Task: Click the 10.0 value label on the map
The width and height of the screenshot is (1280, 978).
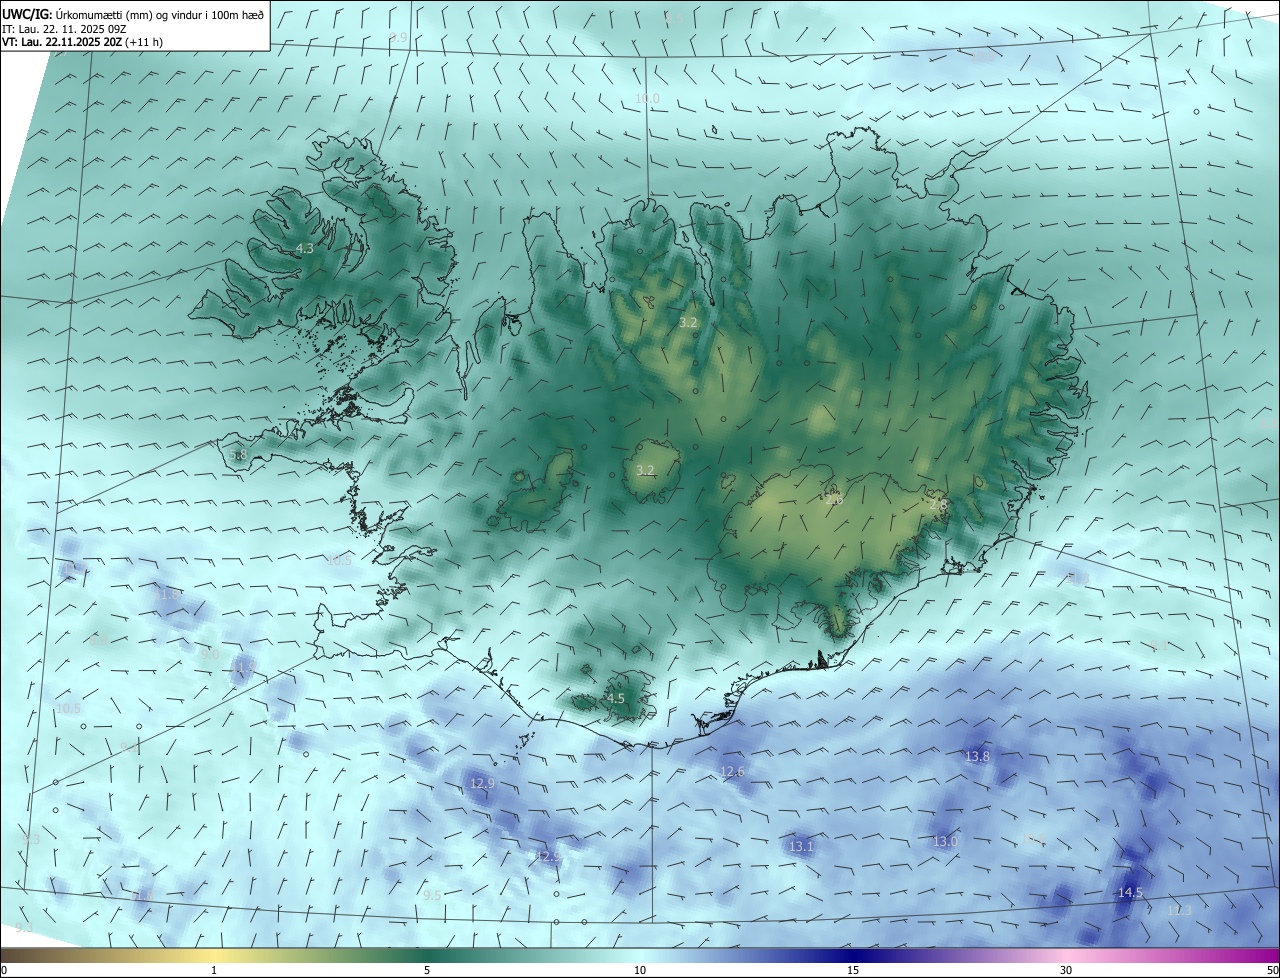Action: pyautogui.click(x=648, y=98)
